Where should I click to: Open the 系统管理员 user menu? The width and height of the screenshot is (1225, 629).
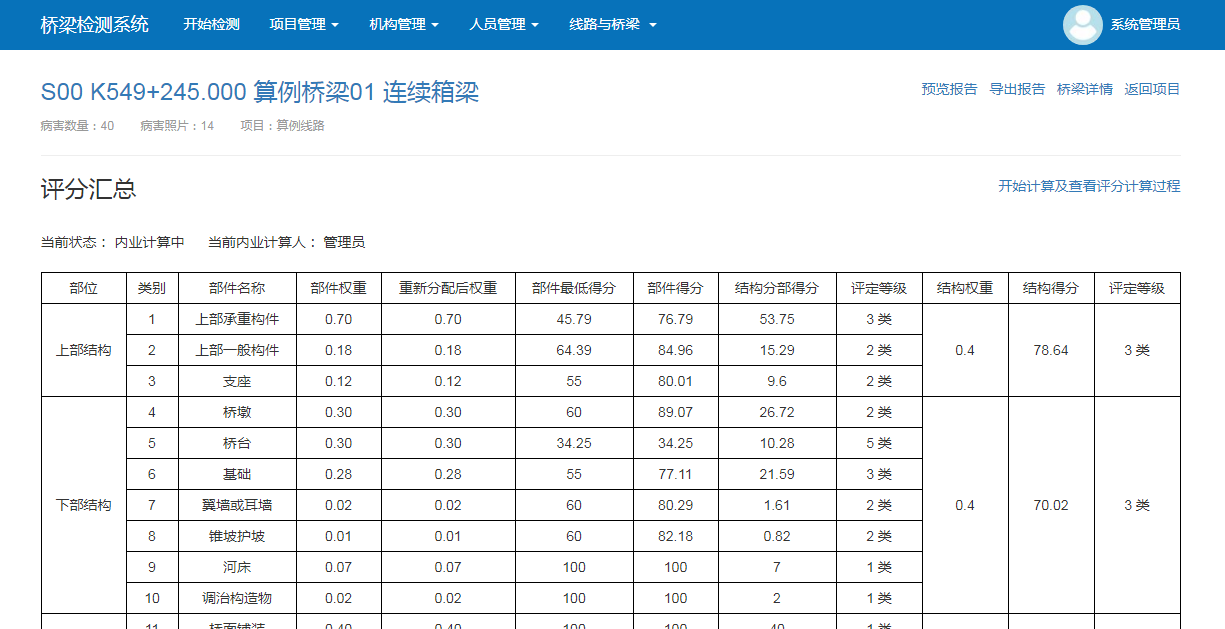click(x=1144, y=24)
